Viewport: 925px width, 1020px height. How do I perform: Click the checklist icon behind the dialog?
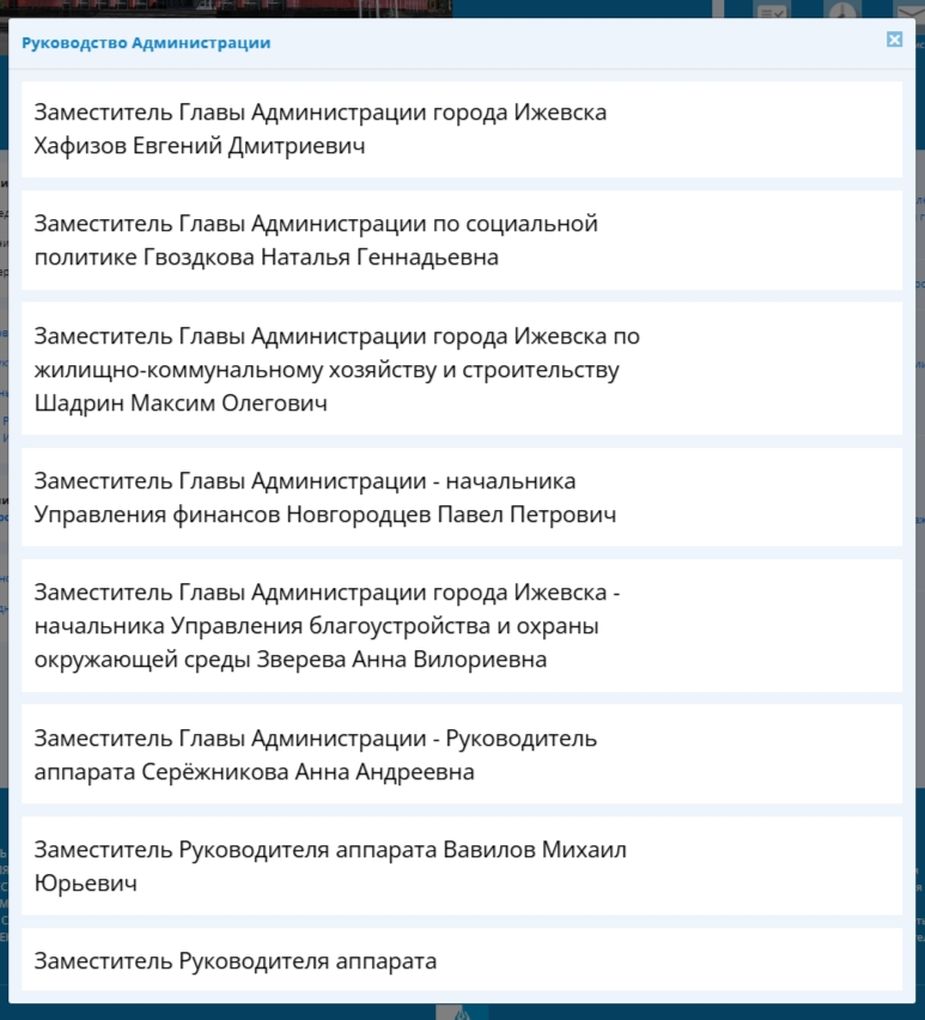772,10
